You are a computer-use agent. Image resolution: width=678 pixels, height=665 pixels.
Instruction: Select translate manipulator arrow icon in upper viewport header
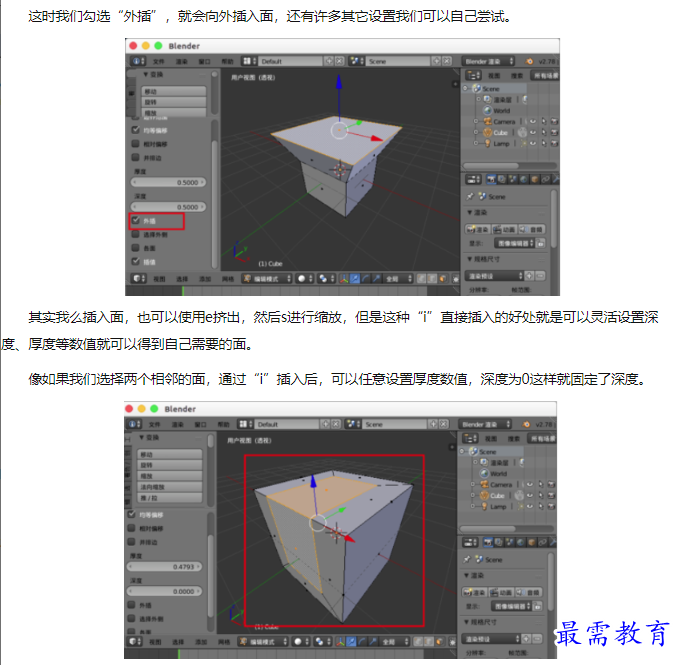pos(355,278)
